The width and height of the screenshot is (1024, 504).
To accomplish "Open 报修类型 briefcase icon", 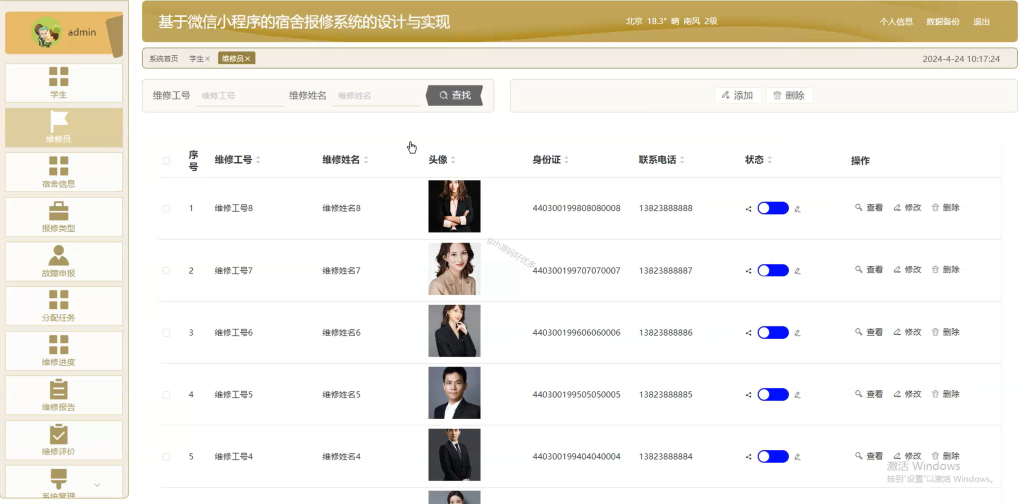I will (59, 211).
